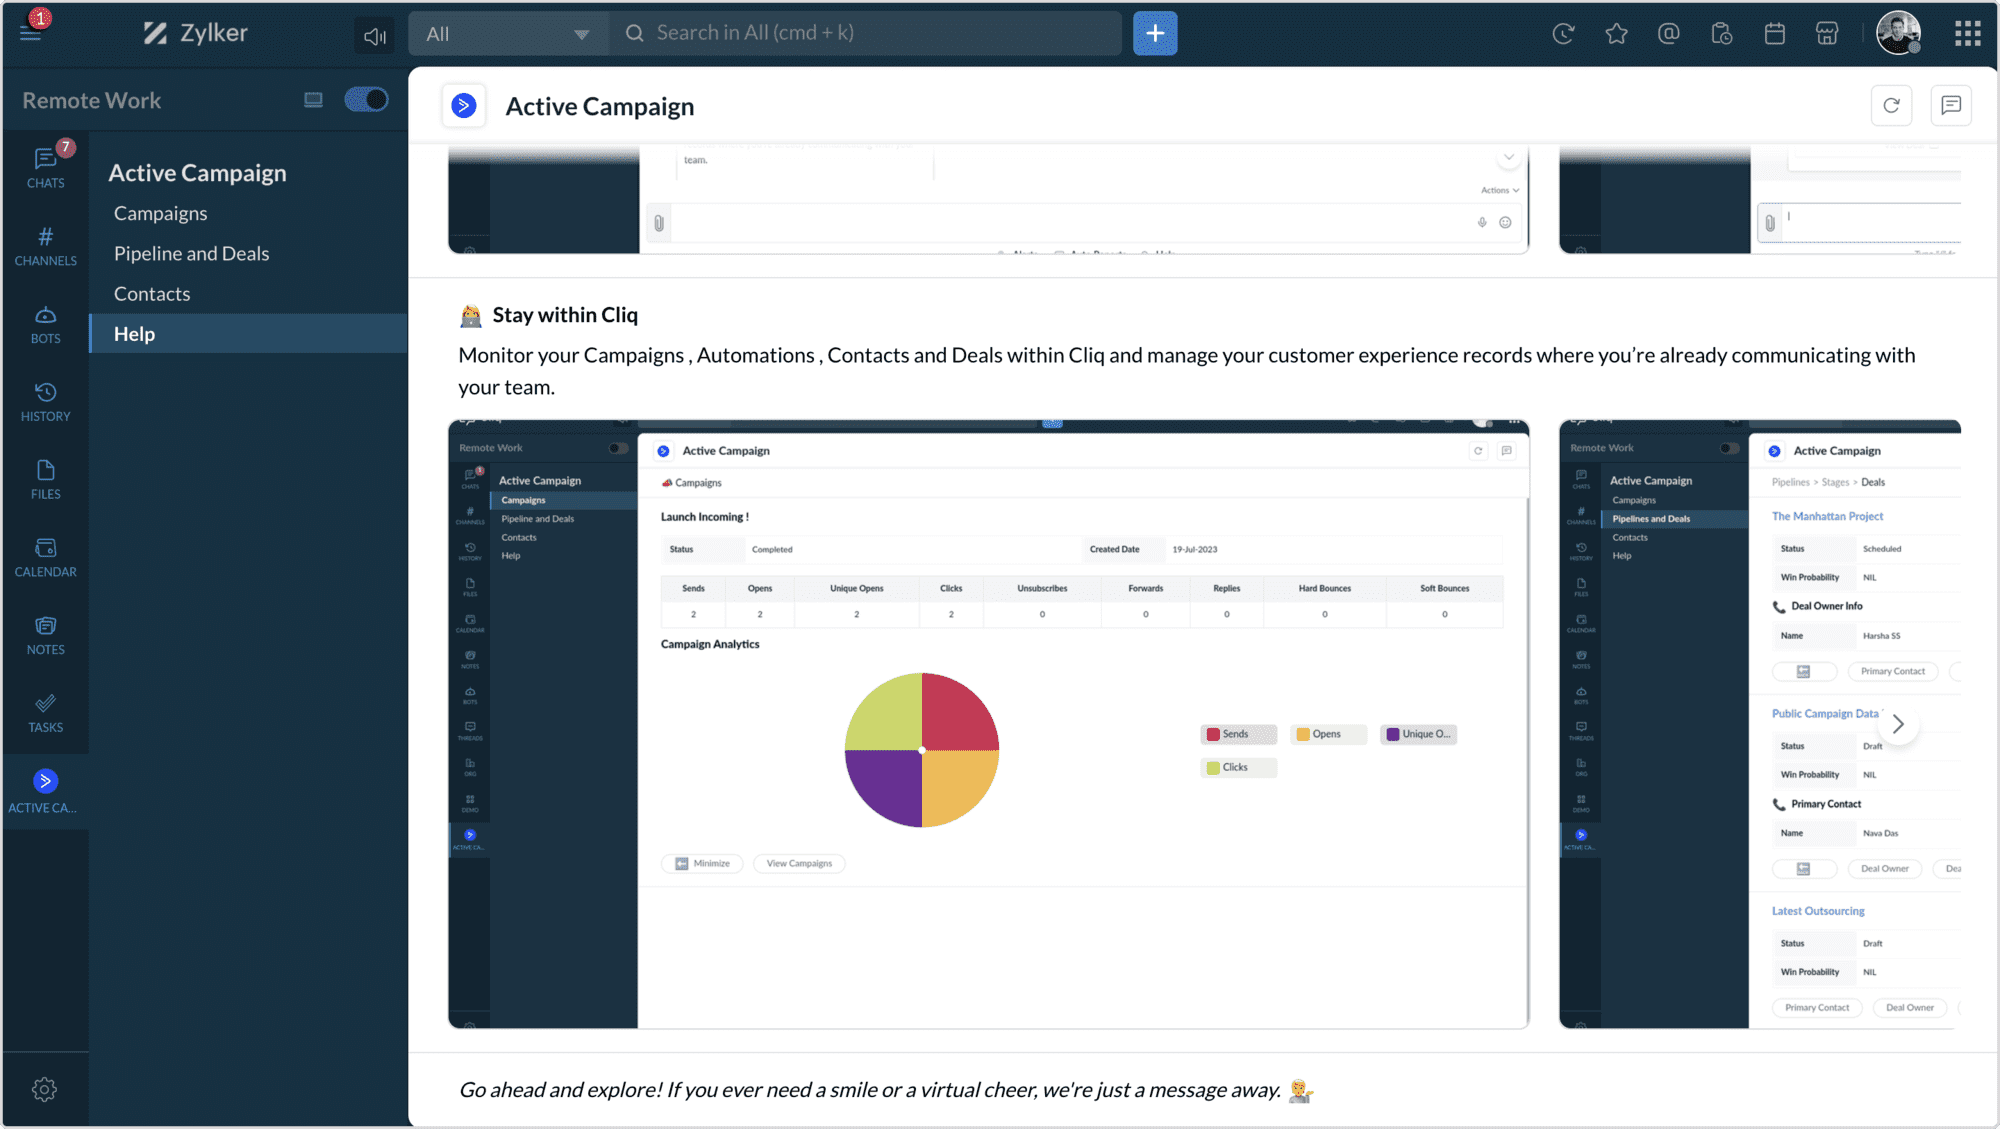Image resolution: width=2000 pixels, height=1129 pixels.
Task: Open Calendar in the sidebar
Action: [x=45, y=558]
